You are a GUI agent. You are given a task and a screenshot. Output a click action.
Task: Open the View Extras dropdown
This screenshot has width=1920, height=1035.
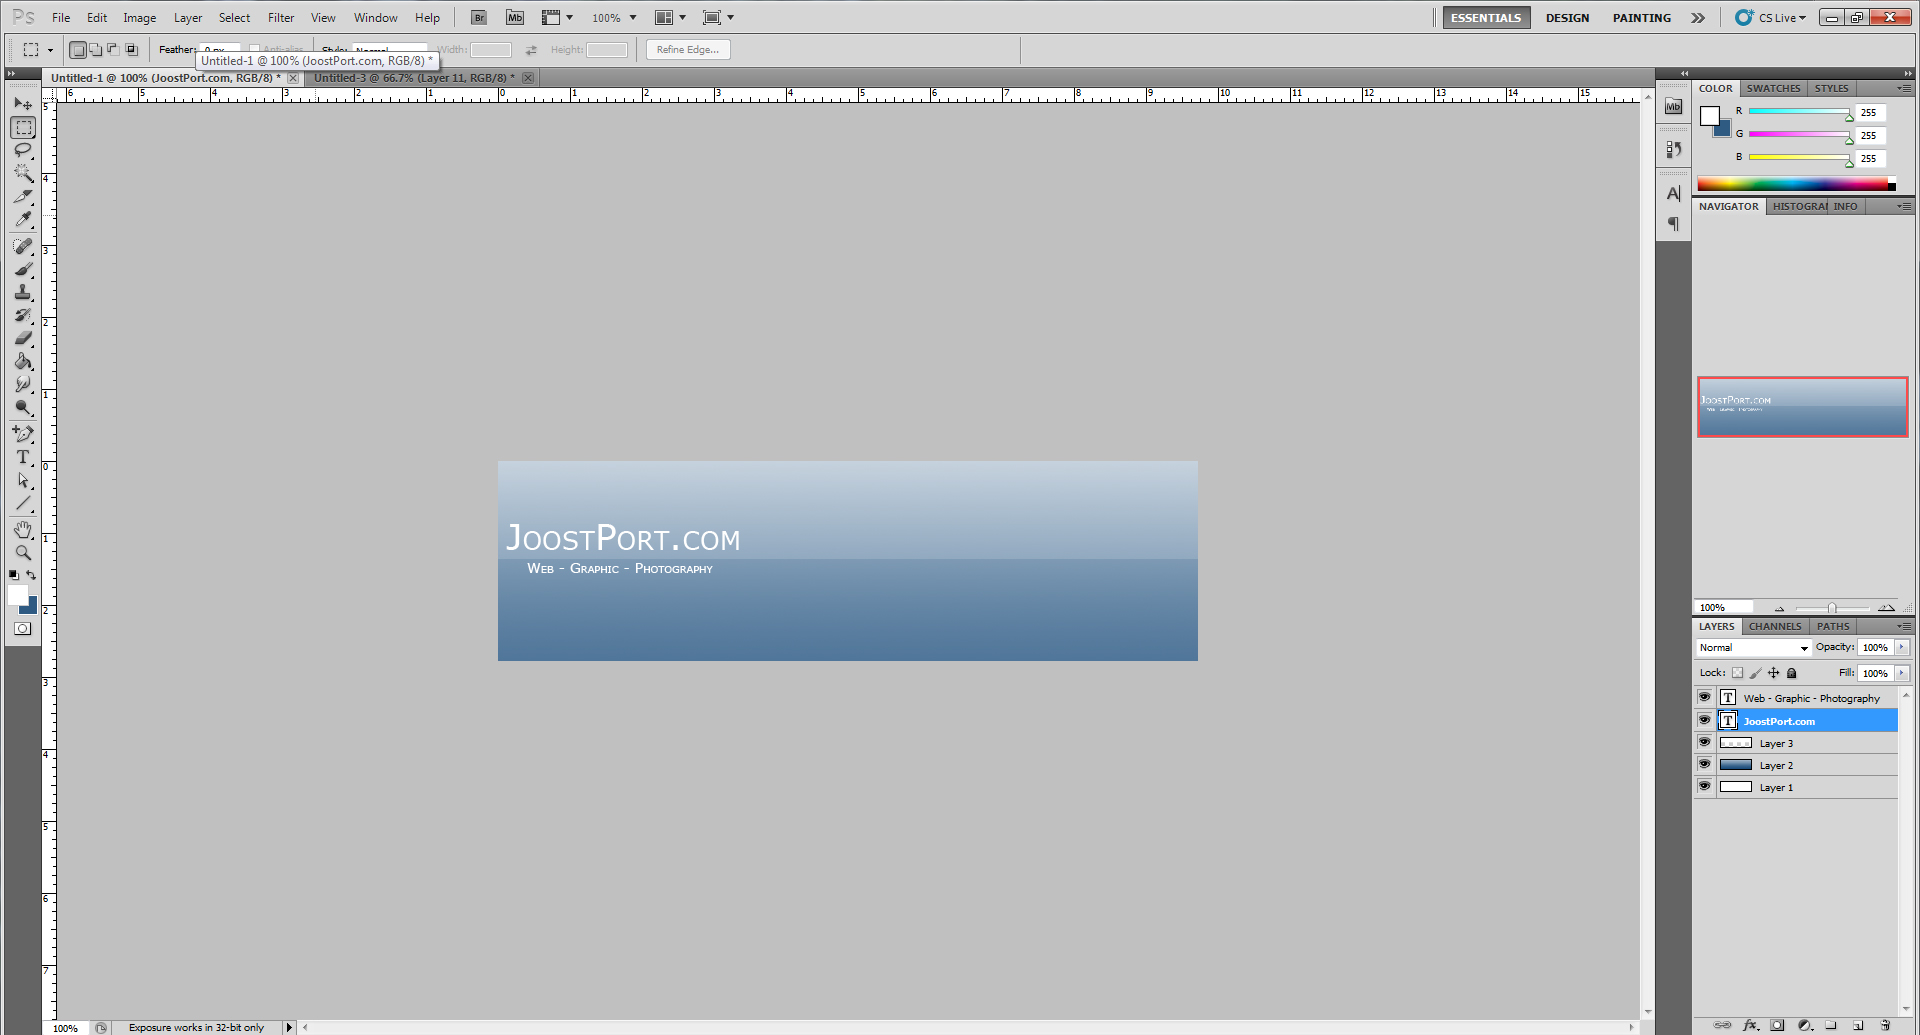pyautogui.click(x=557, y=18)
